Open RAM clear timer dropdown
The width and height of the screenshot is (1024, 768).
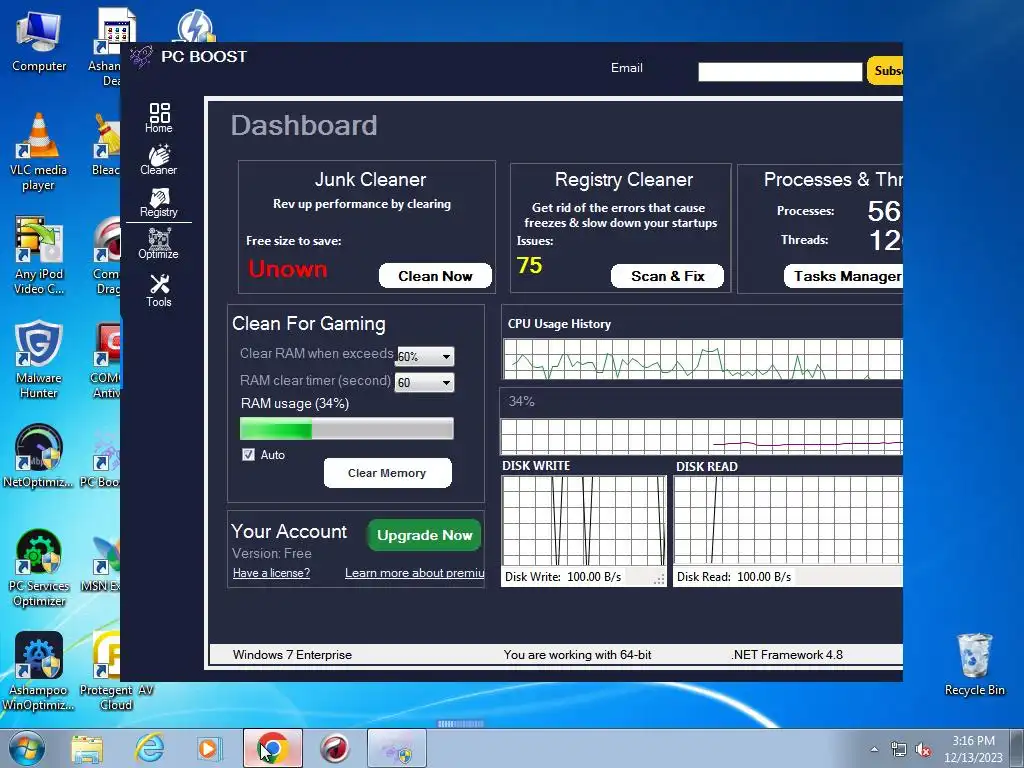click(424, 383)
